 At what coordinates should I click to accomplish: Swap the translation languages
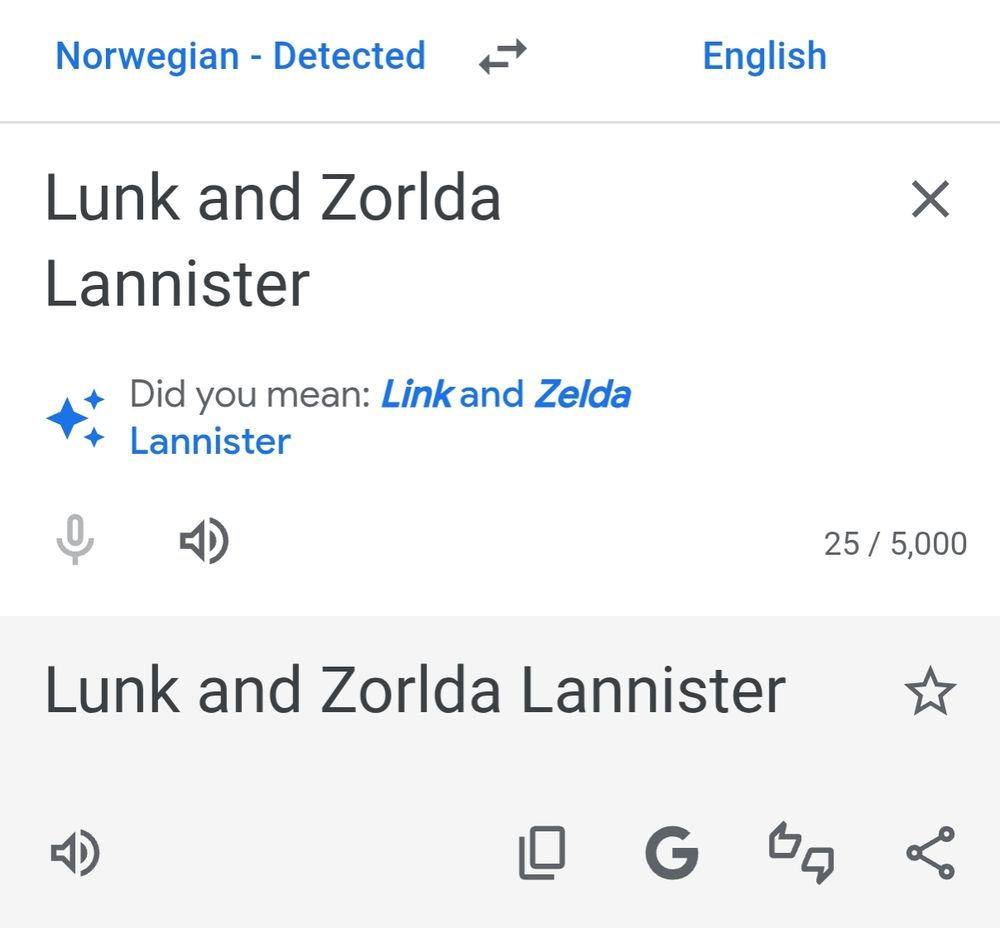pos(503,56)
